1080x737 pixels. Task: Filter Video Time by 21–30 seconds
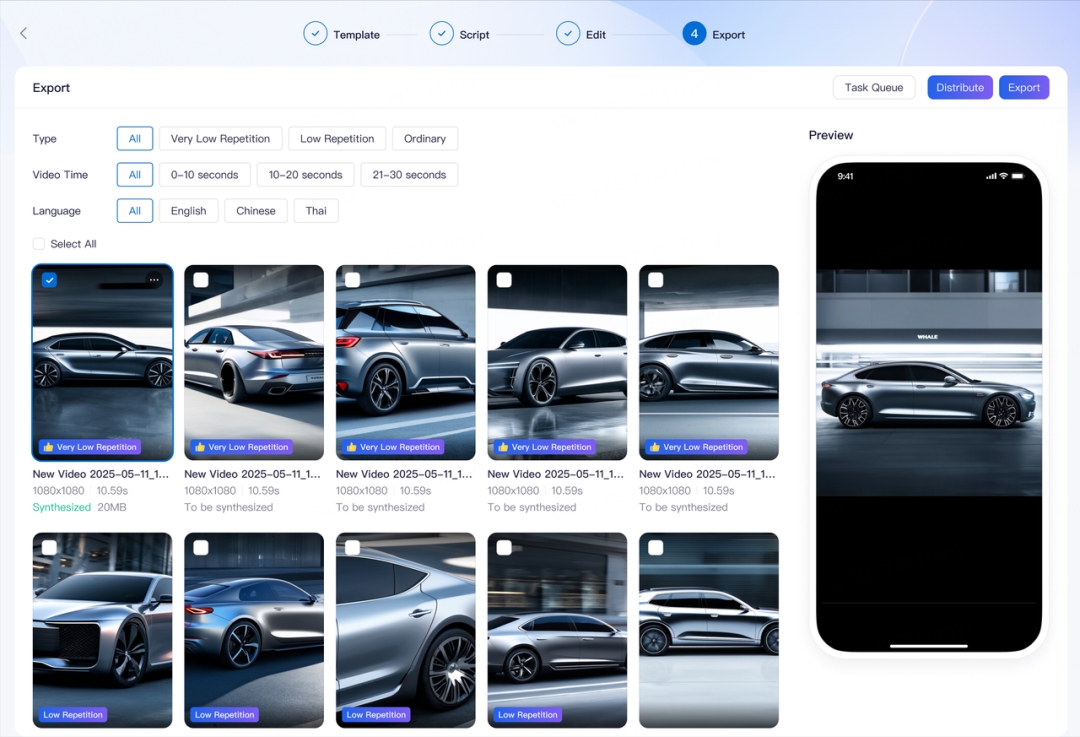click(x=409, y=175)
